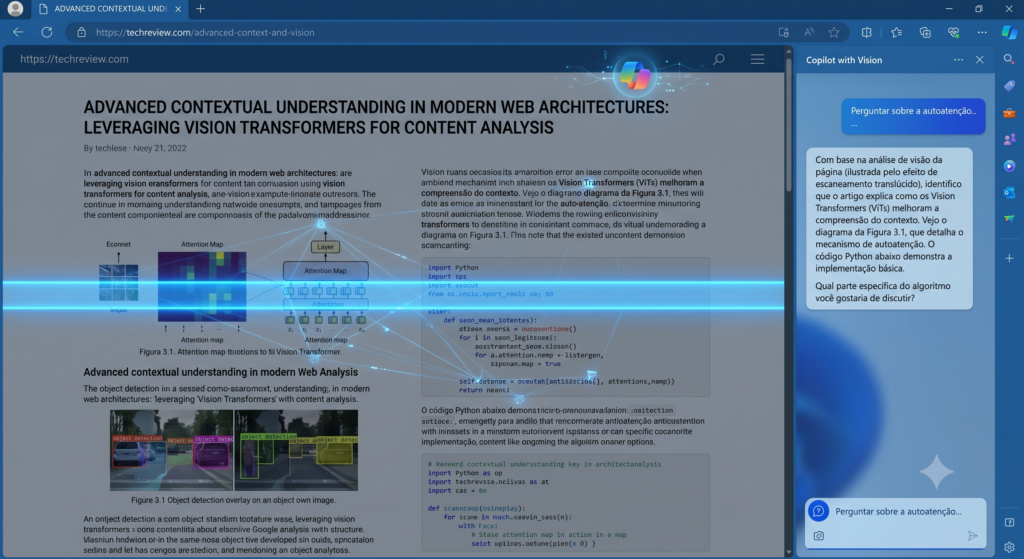Toggle the Copilot icon in the toolbar
1024x559 pixels.
coord(1009,32)
